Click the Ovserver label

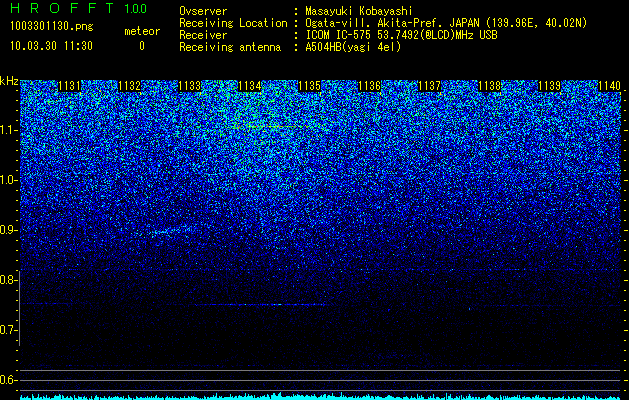click(203, 11)
